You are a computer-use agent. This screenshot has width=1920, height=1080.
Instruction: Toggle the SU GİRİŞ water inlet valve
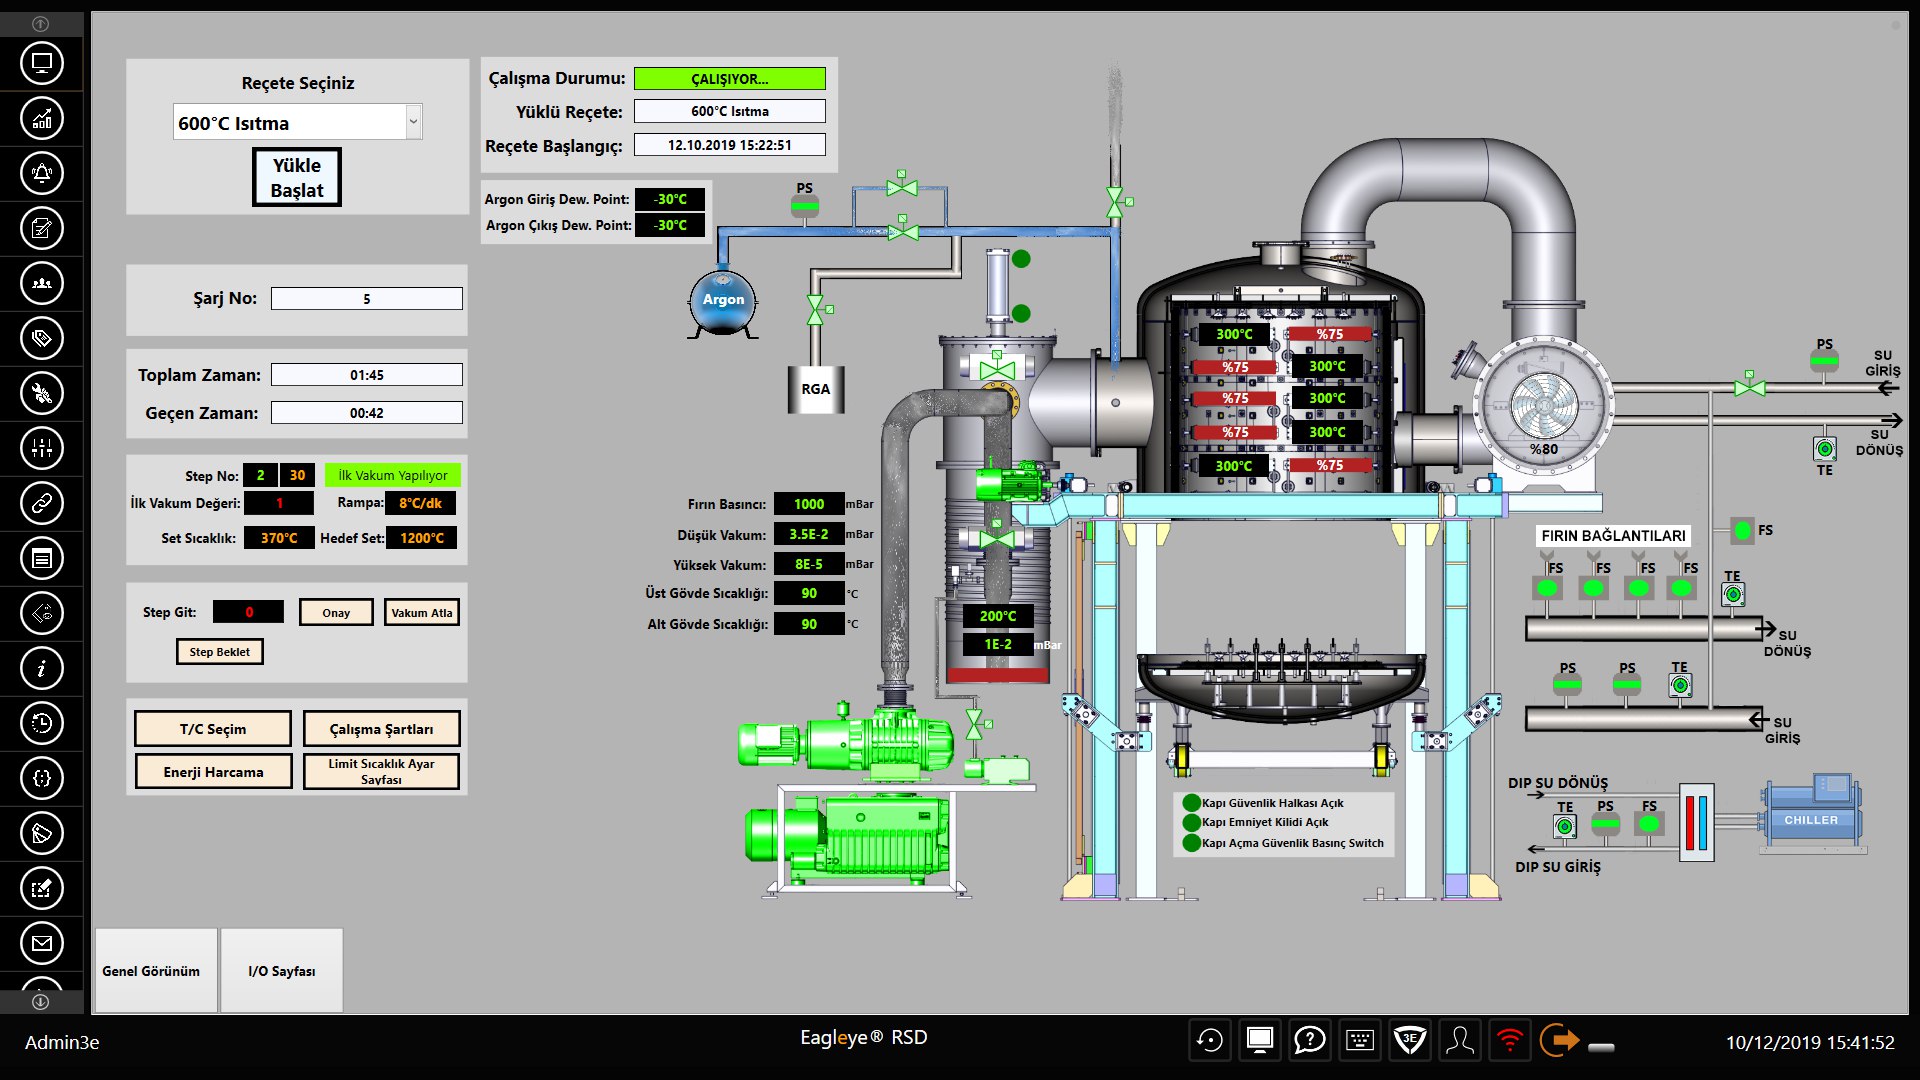(x=1749, y=387)
